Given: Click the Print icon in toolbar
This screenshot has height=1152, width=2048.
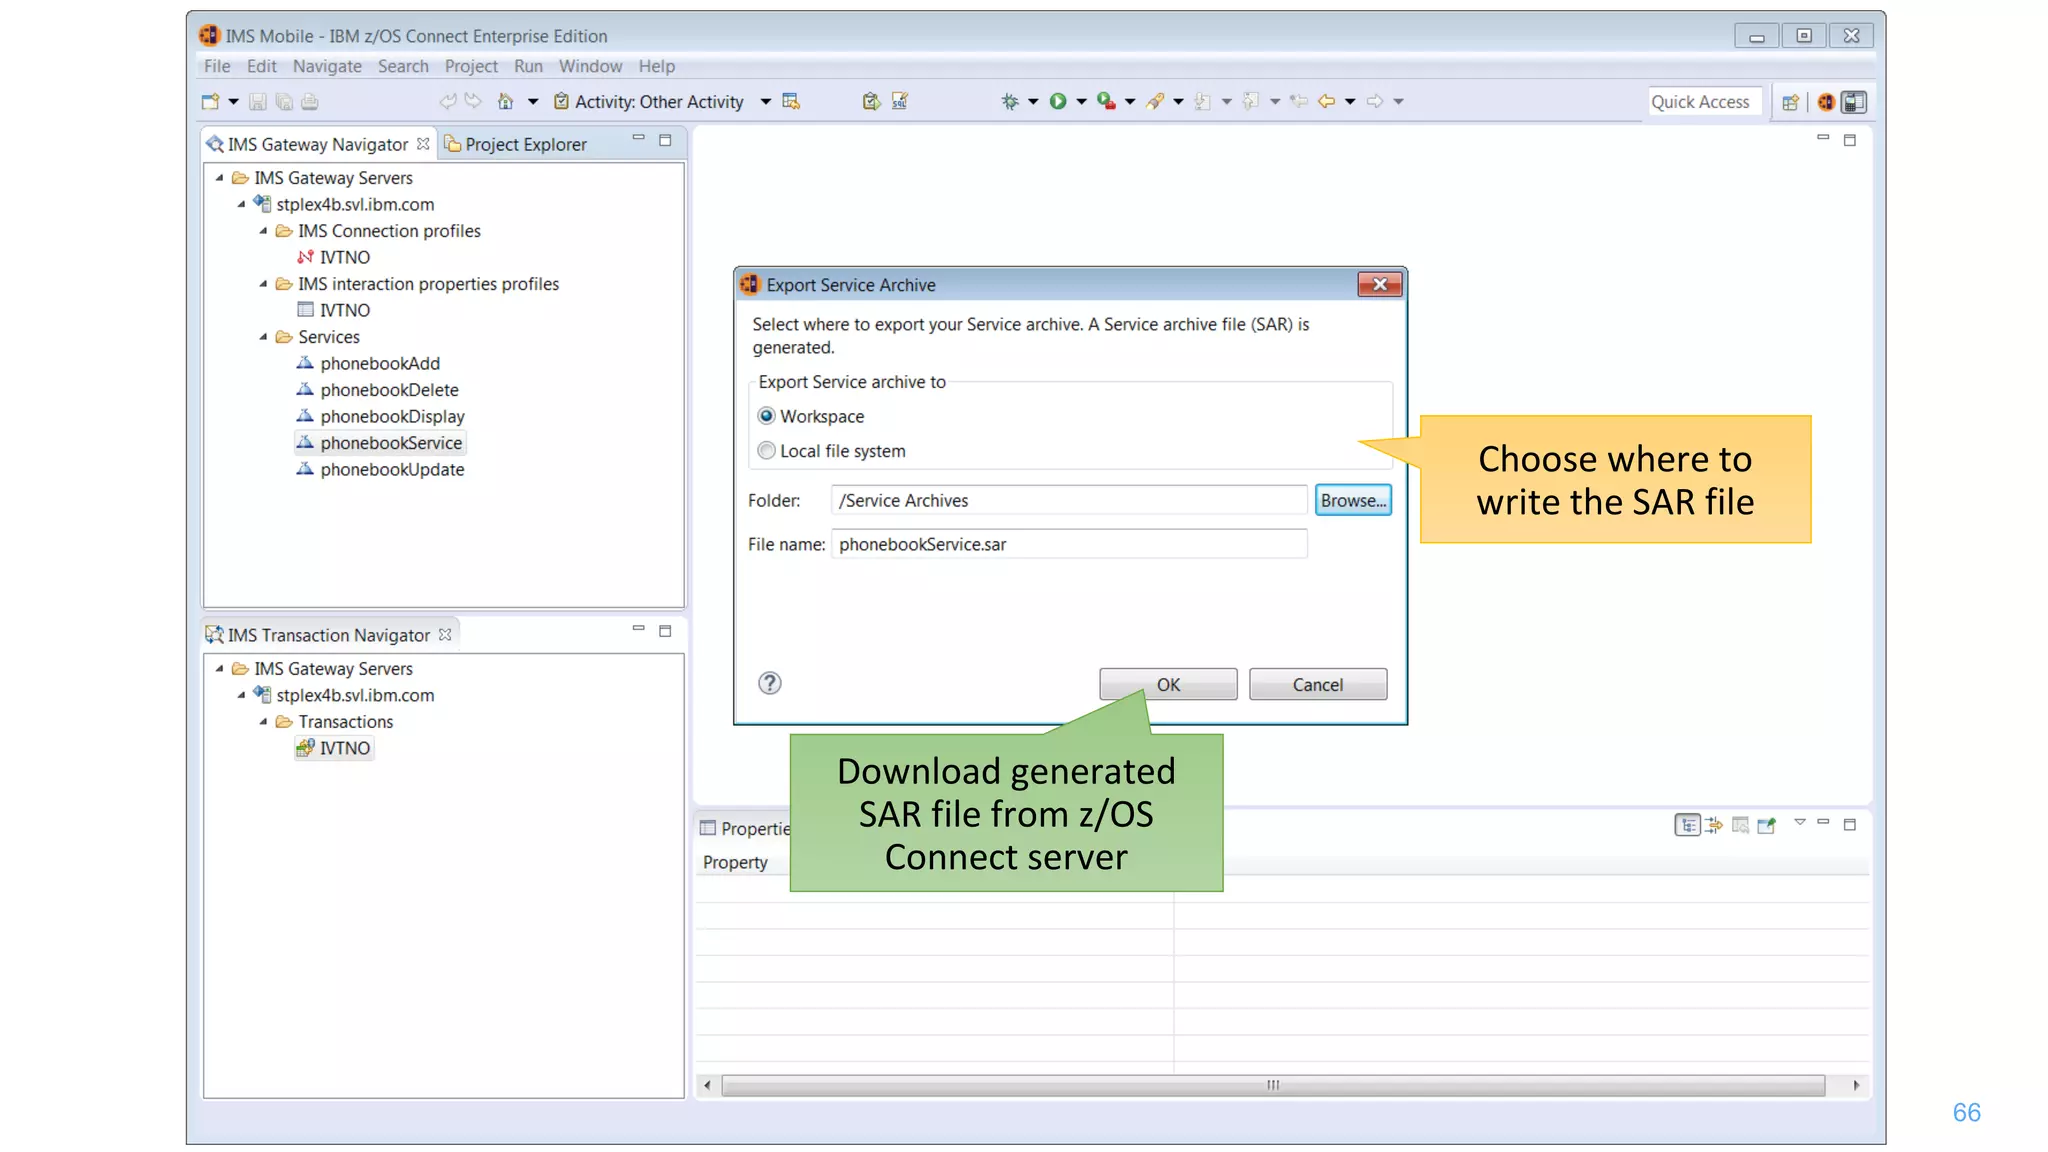Looking at the screenshot, I should (310, 101).
